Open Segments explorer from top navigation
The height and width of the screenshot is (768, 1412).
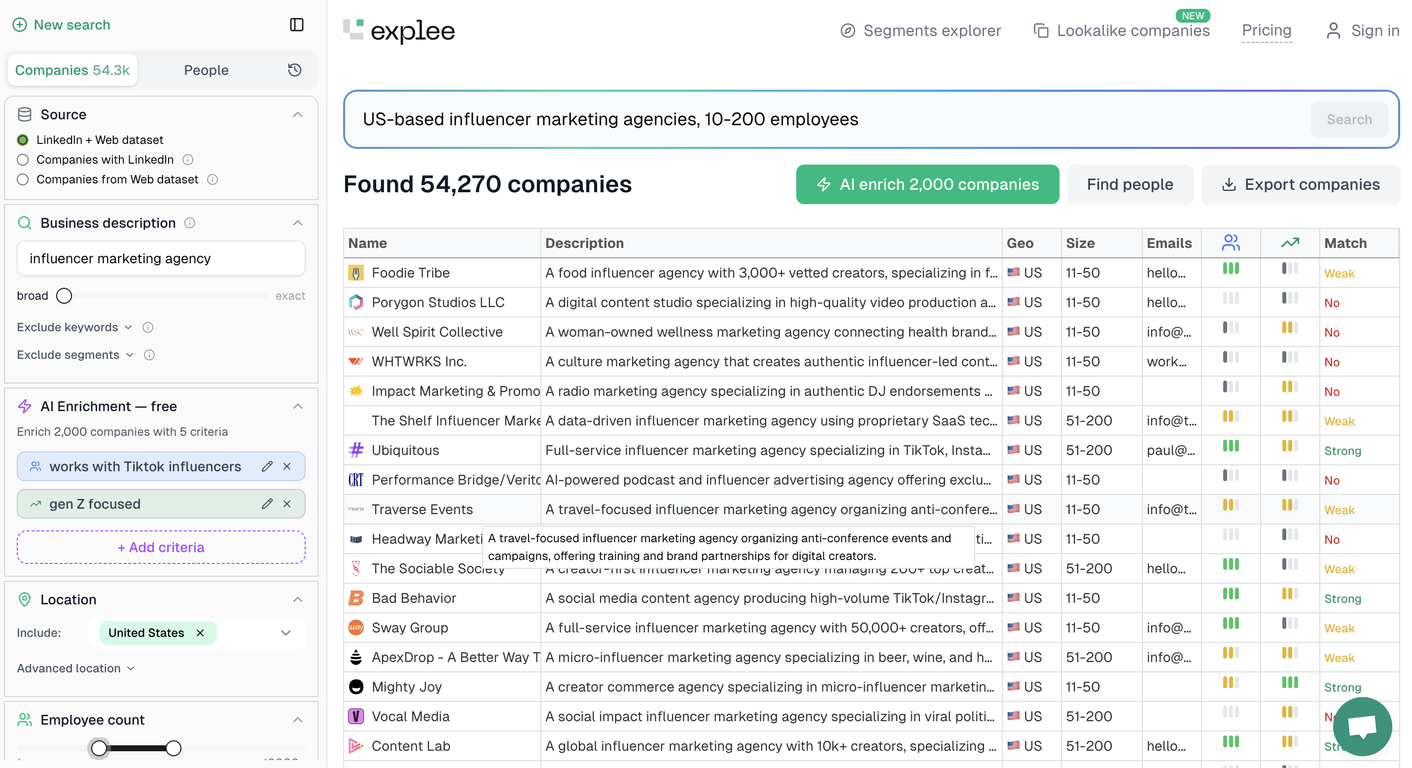point(920,31)
